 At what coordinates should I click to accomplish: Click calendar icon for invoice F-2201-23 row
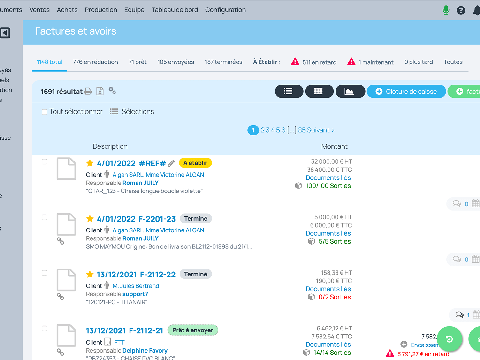476,259
